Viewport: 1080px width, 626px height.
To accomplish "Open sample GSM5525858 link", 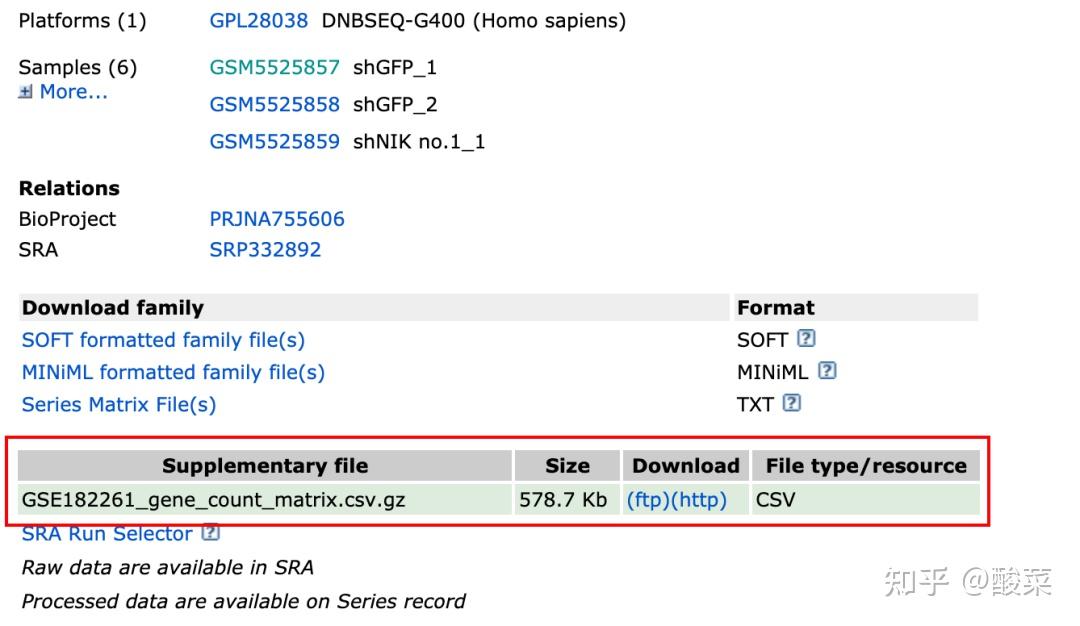I will pos(274,104).
